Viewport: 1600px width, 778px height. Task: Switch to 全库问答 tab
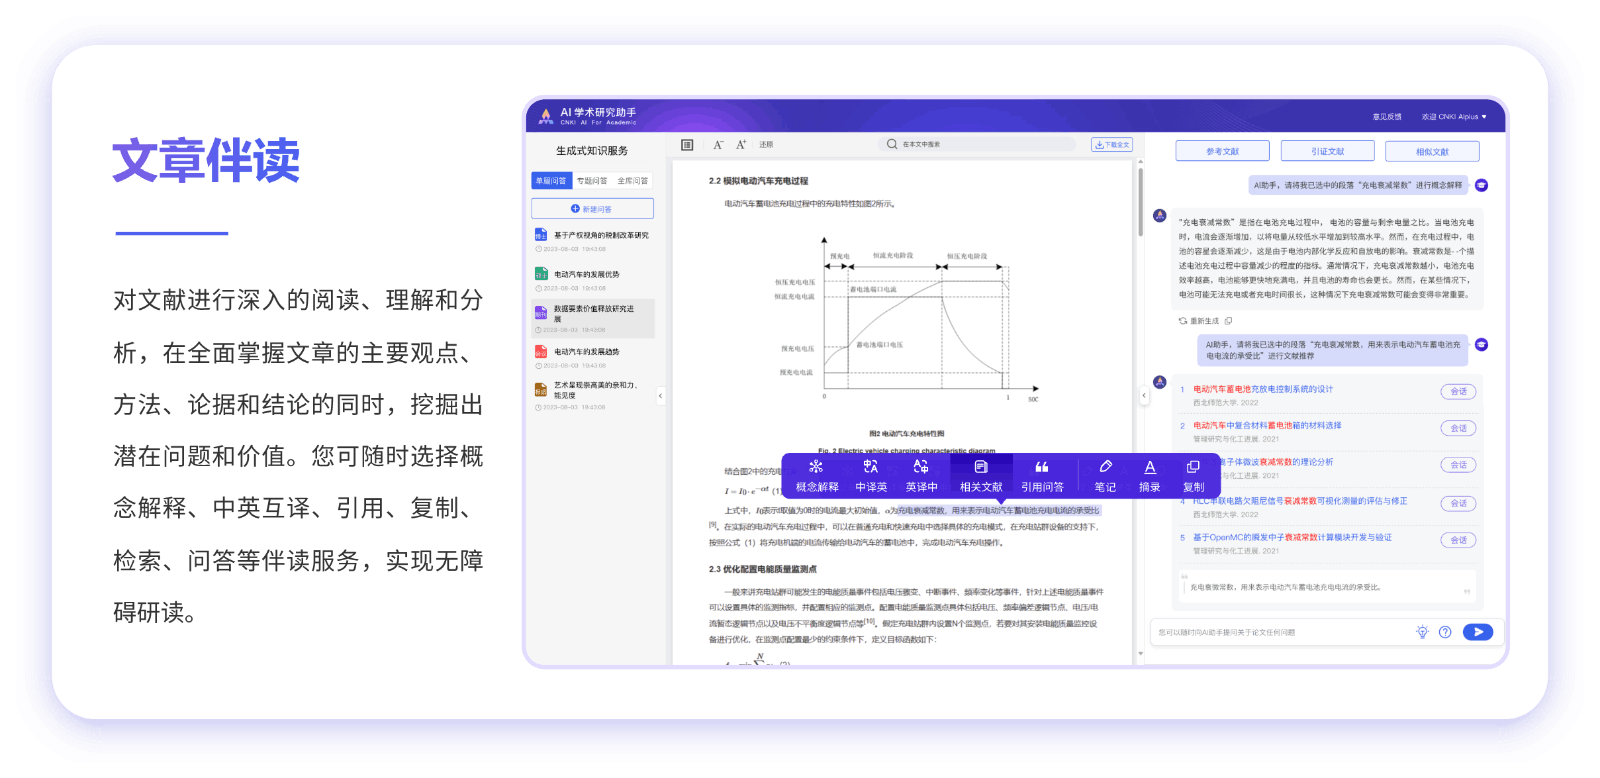point(632,181)
